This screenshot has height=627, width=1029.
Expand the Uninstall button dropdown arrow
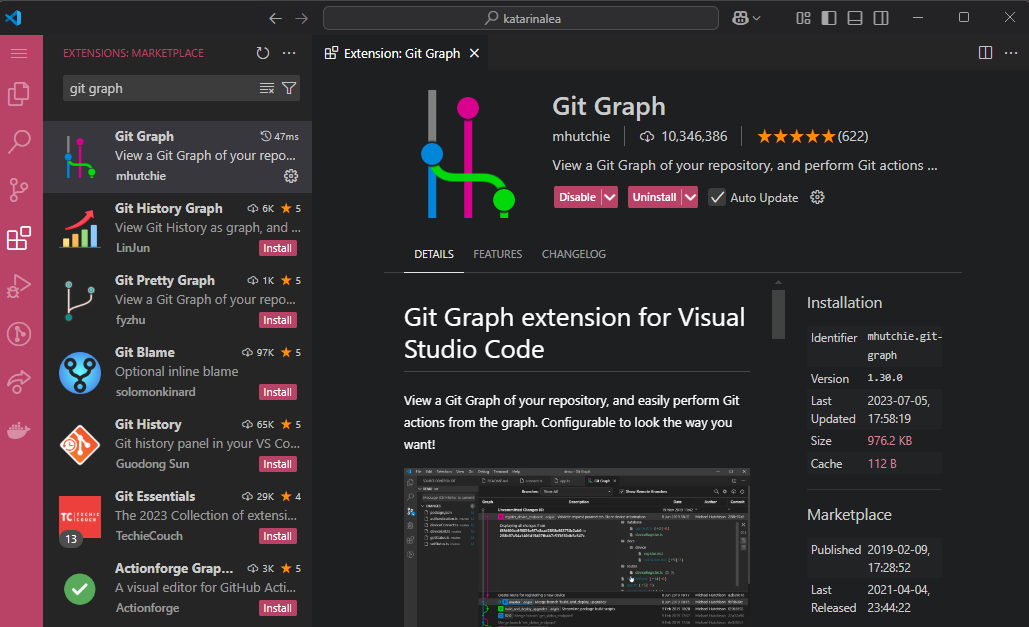(690, 197)
